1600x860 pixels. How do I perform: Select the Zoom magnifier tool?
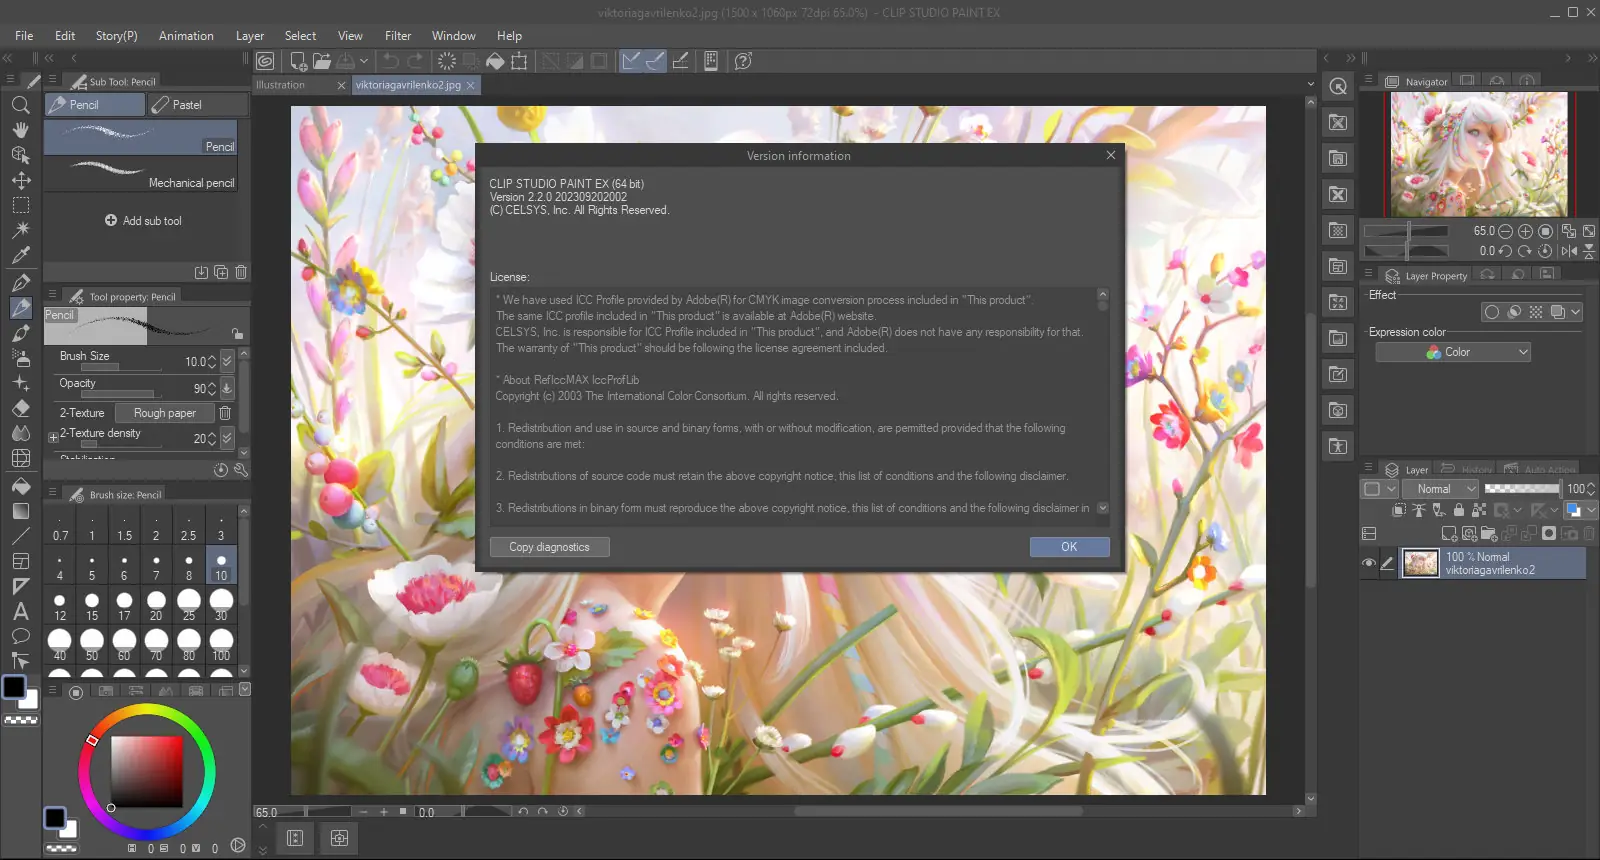(x=20, y=105)
